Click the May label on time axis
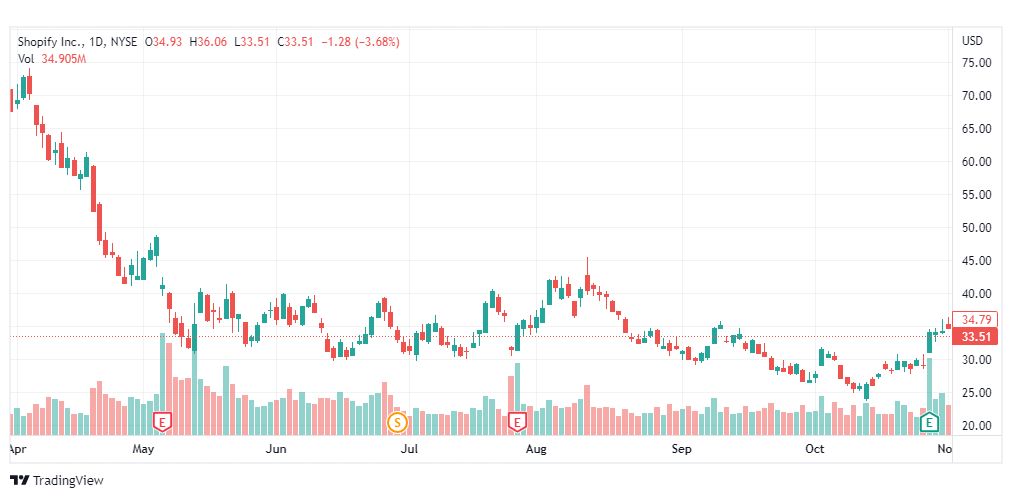 pos(143,448)
